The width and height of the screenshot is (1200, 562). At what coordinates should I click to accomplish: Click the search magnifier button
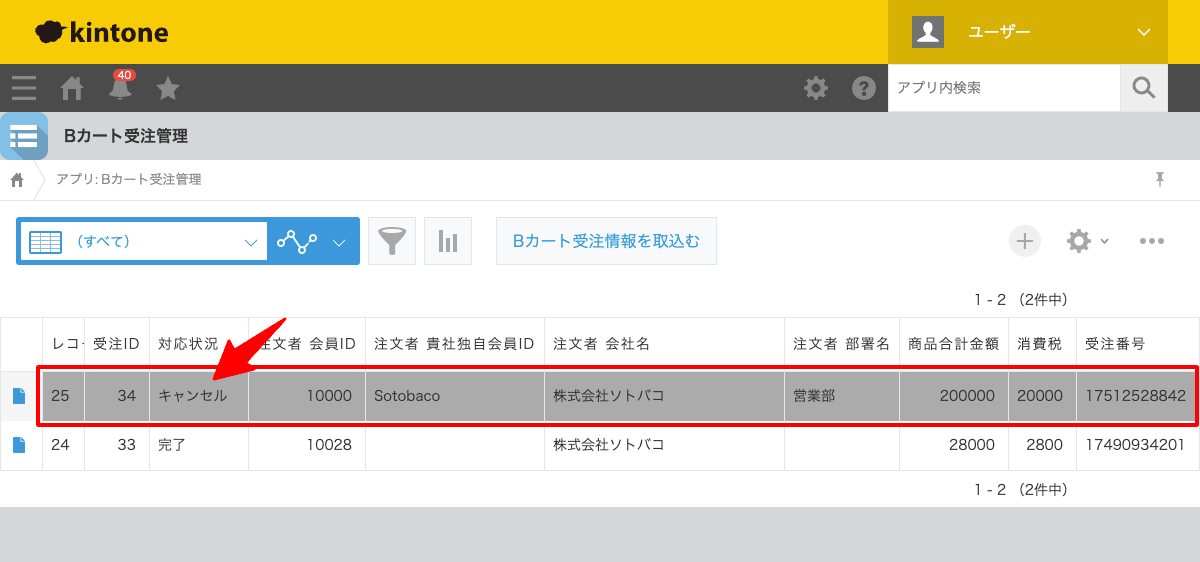click(x=1144, y=88)
